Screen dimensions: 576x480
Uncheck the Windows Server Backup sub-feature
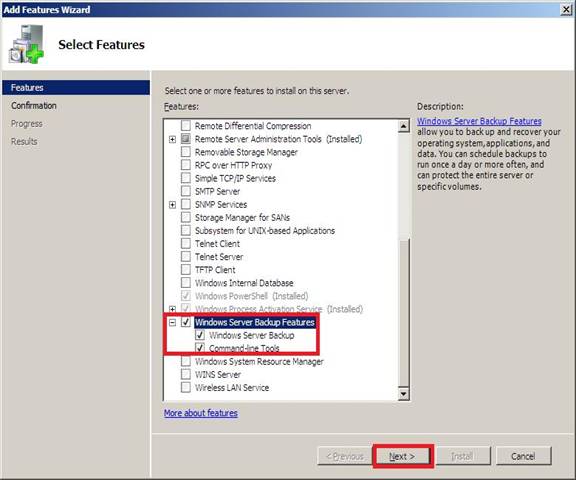click(200, 335)
